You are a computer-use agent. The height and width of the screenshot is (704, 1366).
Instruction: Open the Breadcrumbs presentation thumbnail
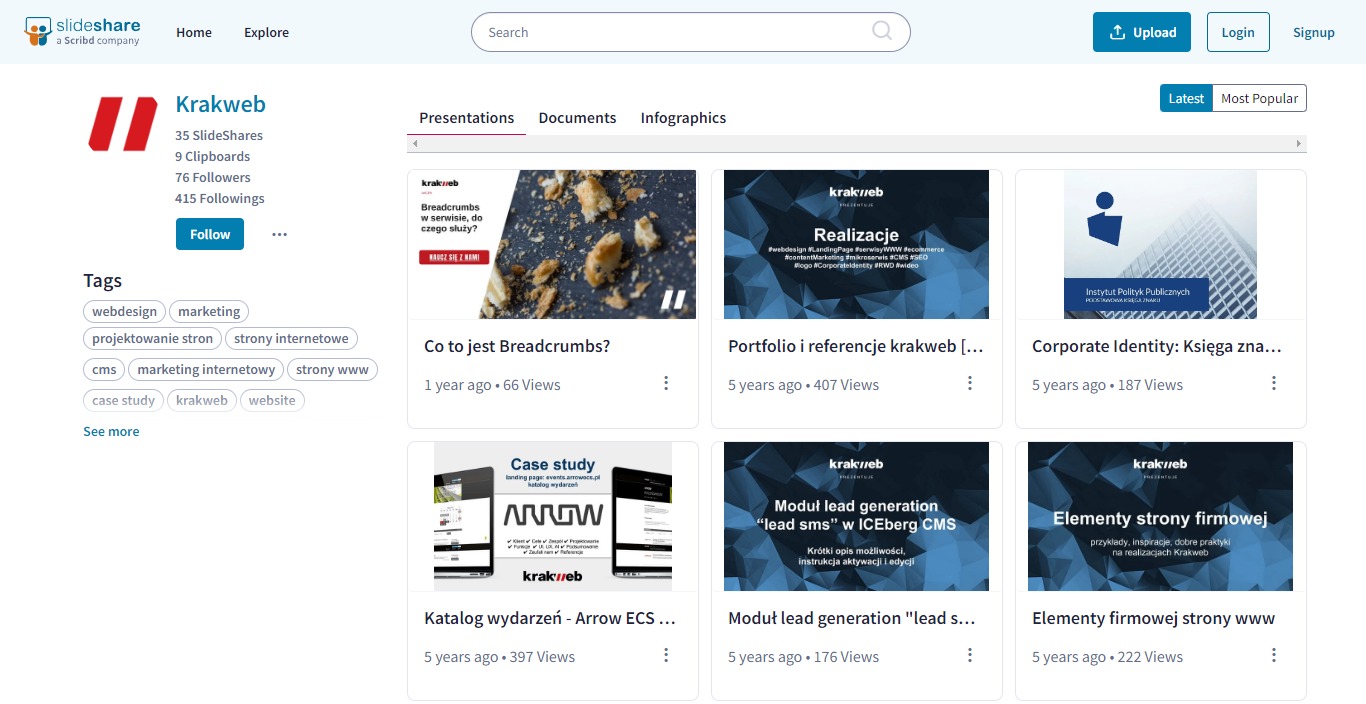[x=553, y=244]
